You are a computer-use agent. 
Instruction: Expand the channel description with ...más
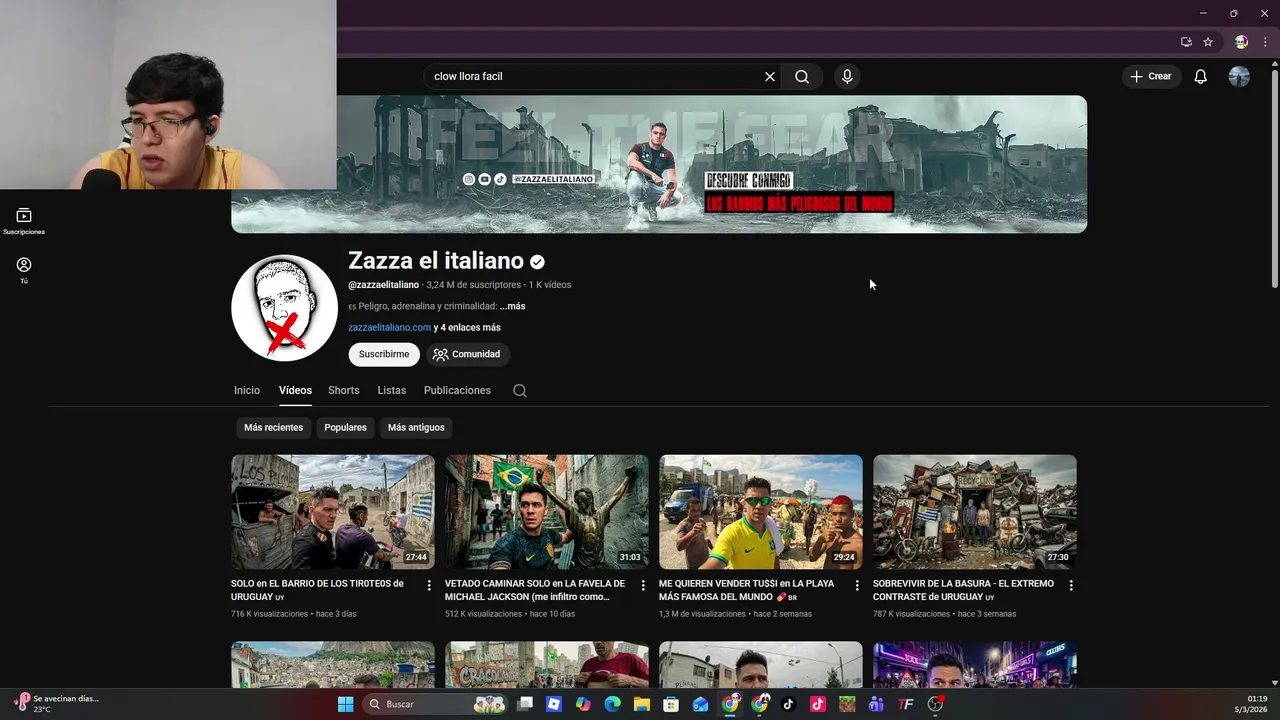(x=513, y=306)
